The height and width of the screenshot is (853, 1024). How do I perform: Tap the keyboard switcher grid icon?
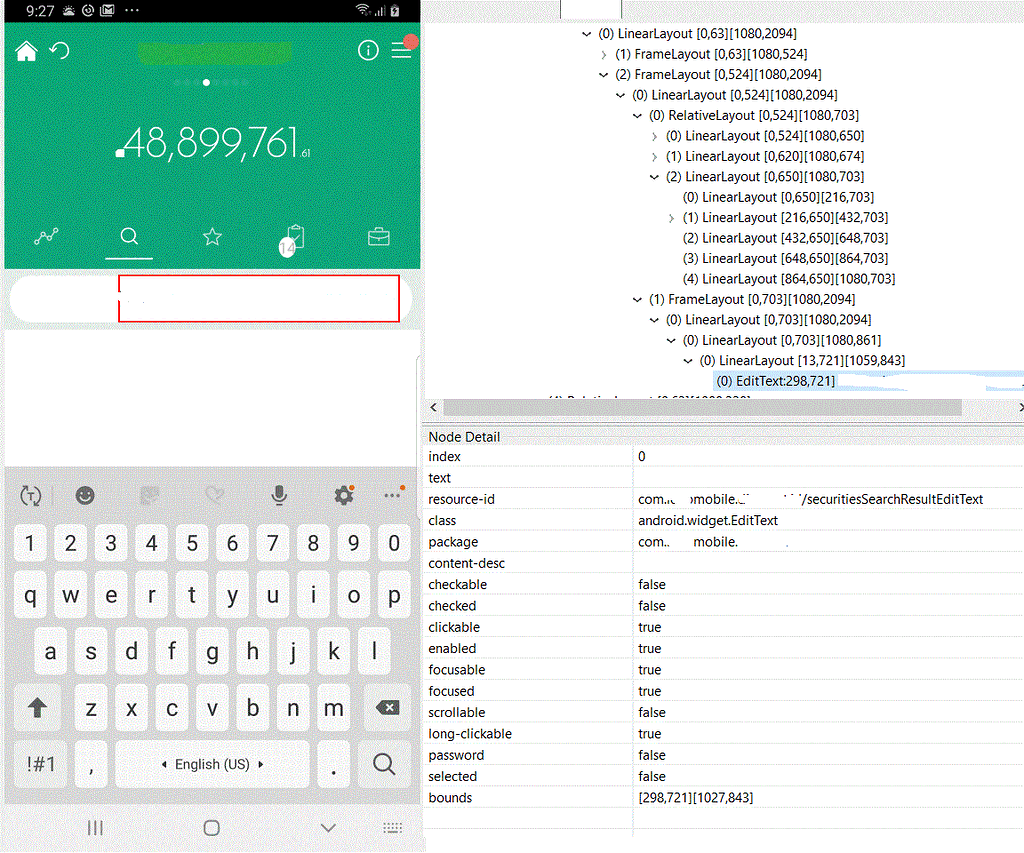[x=392, y=828]
